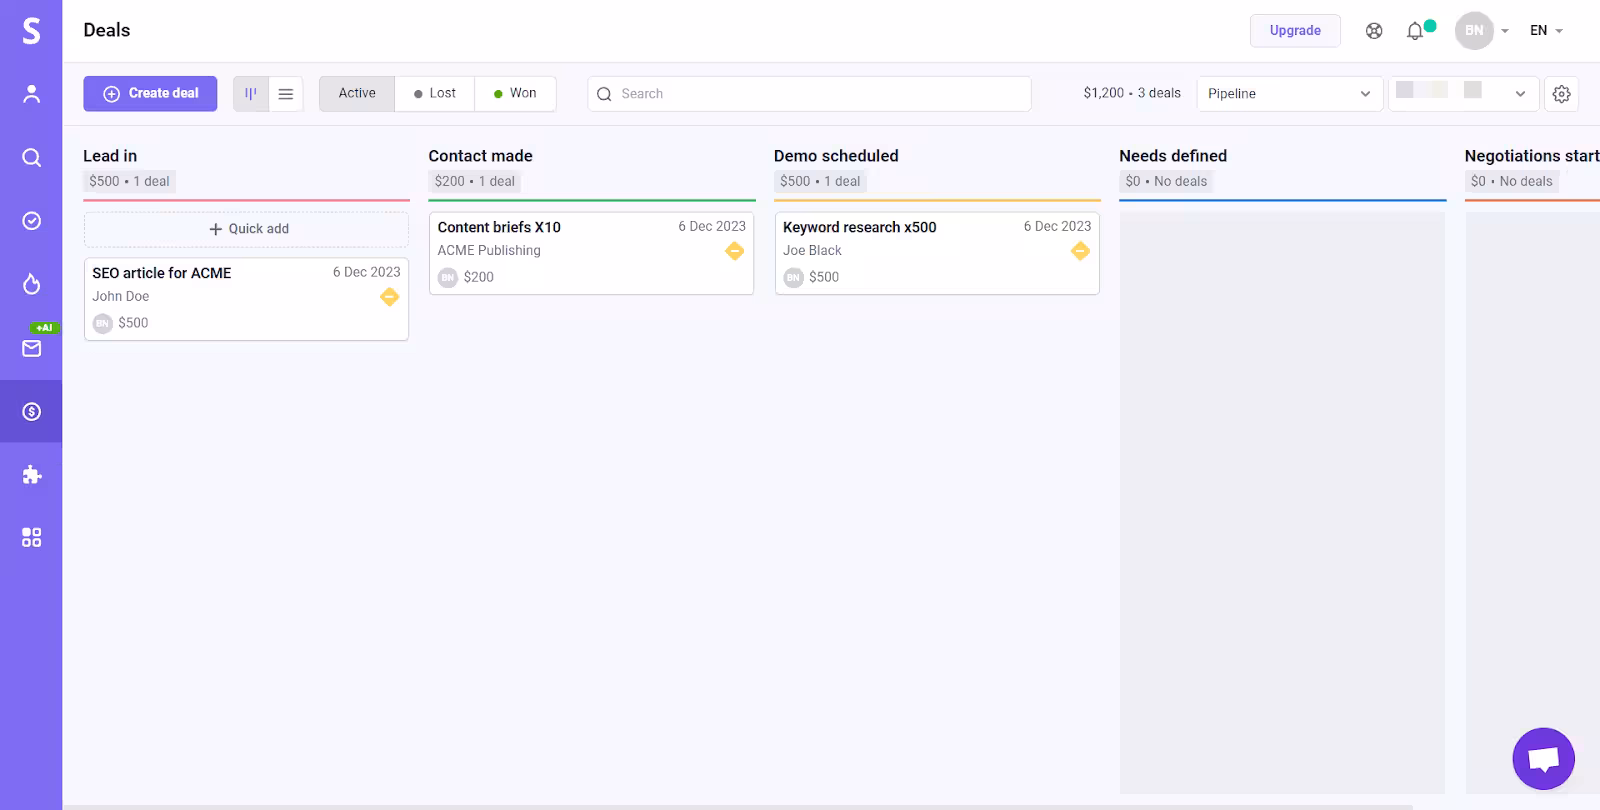Open the integrations puzzle icon
Viewport: 1600px width, 810px height.
pos(31,474)
